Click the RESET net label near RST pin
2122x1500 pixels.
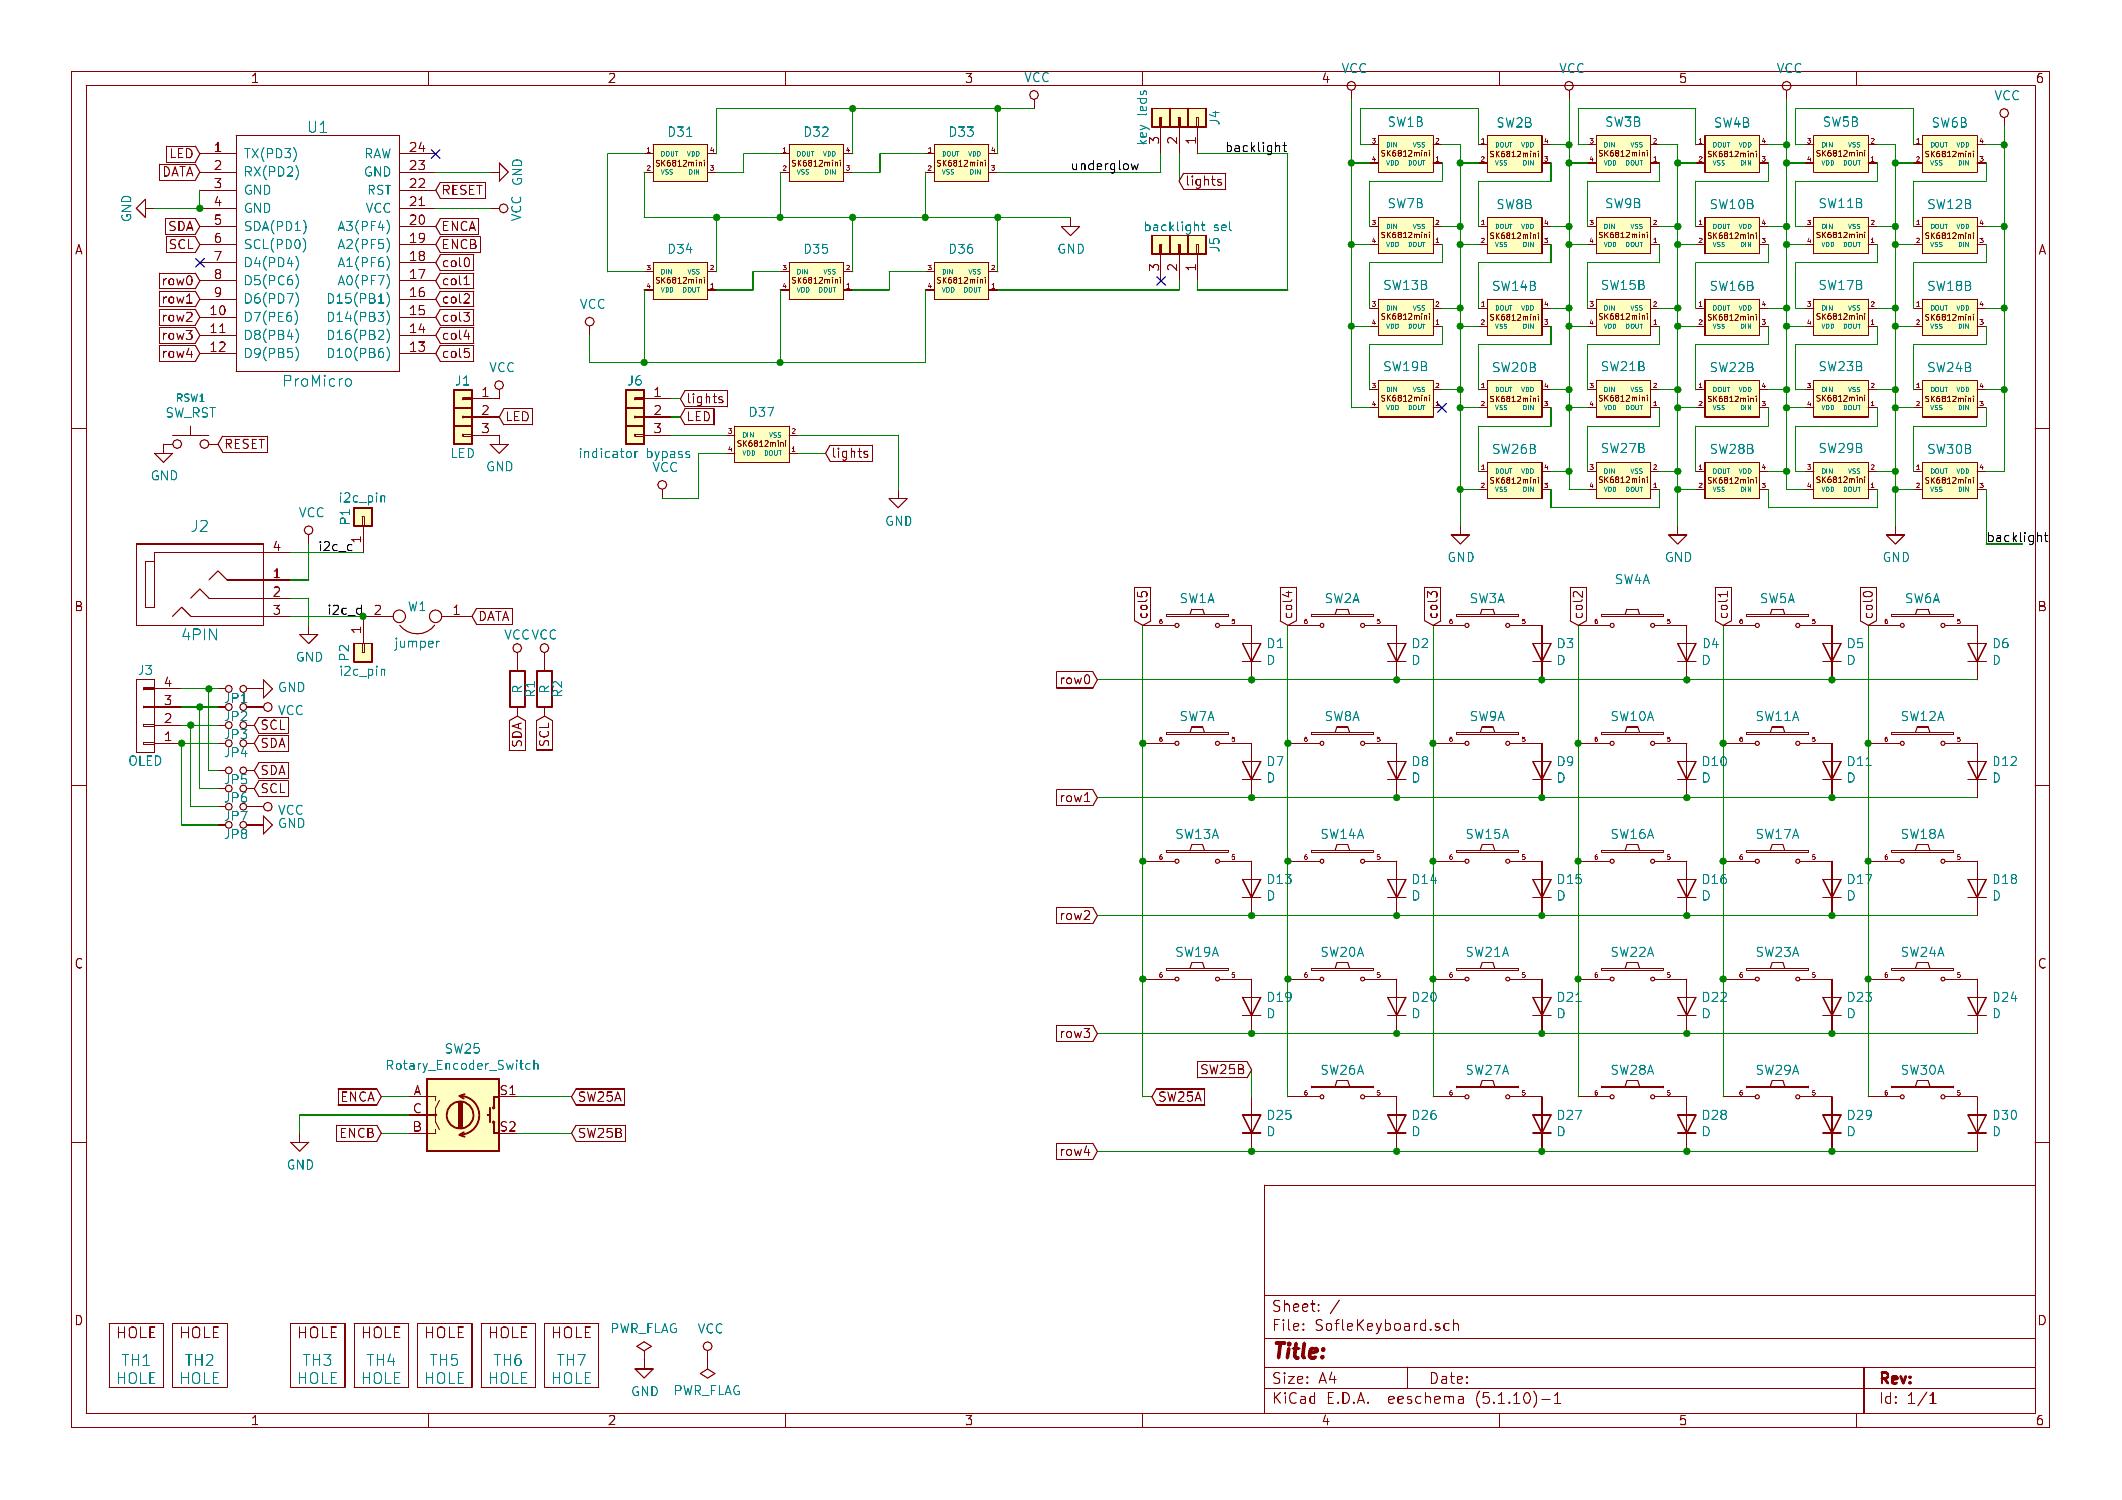[x=460, y=189]
